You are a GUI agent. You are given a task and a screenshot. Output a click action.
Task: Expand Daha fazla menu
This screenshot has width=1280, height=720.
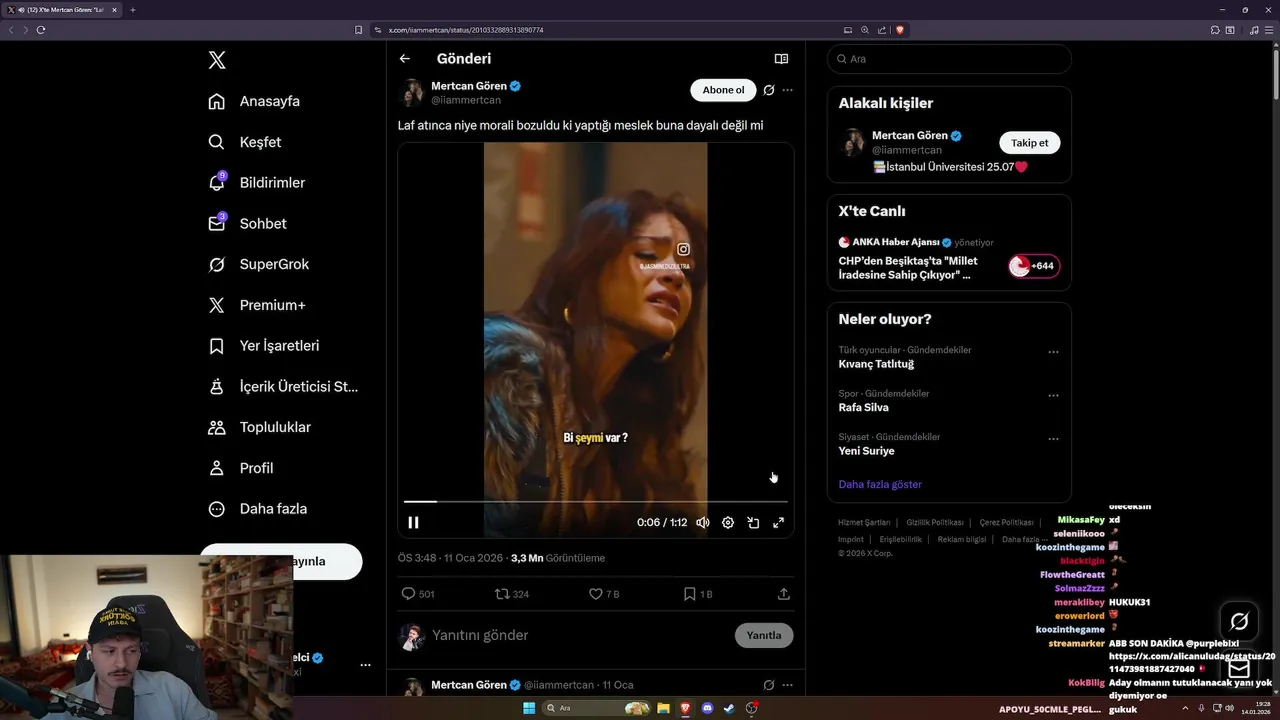257,509
